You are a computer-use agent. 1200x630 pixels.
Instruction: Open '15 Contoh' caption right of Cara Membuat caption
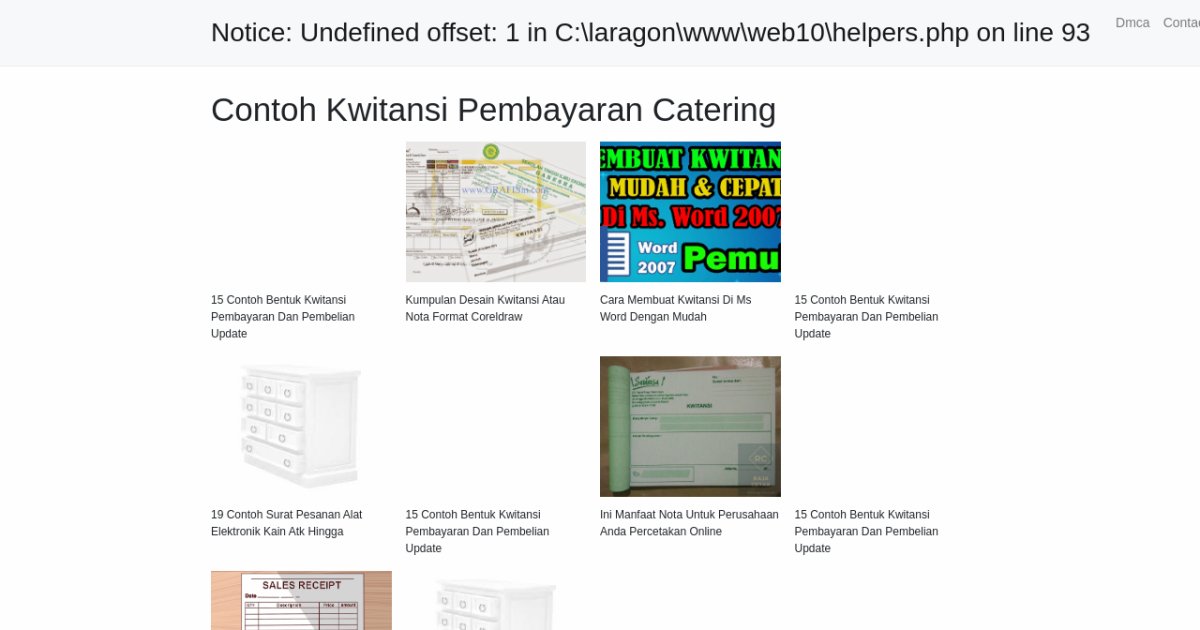(866, 316)
